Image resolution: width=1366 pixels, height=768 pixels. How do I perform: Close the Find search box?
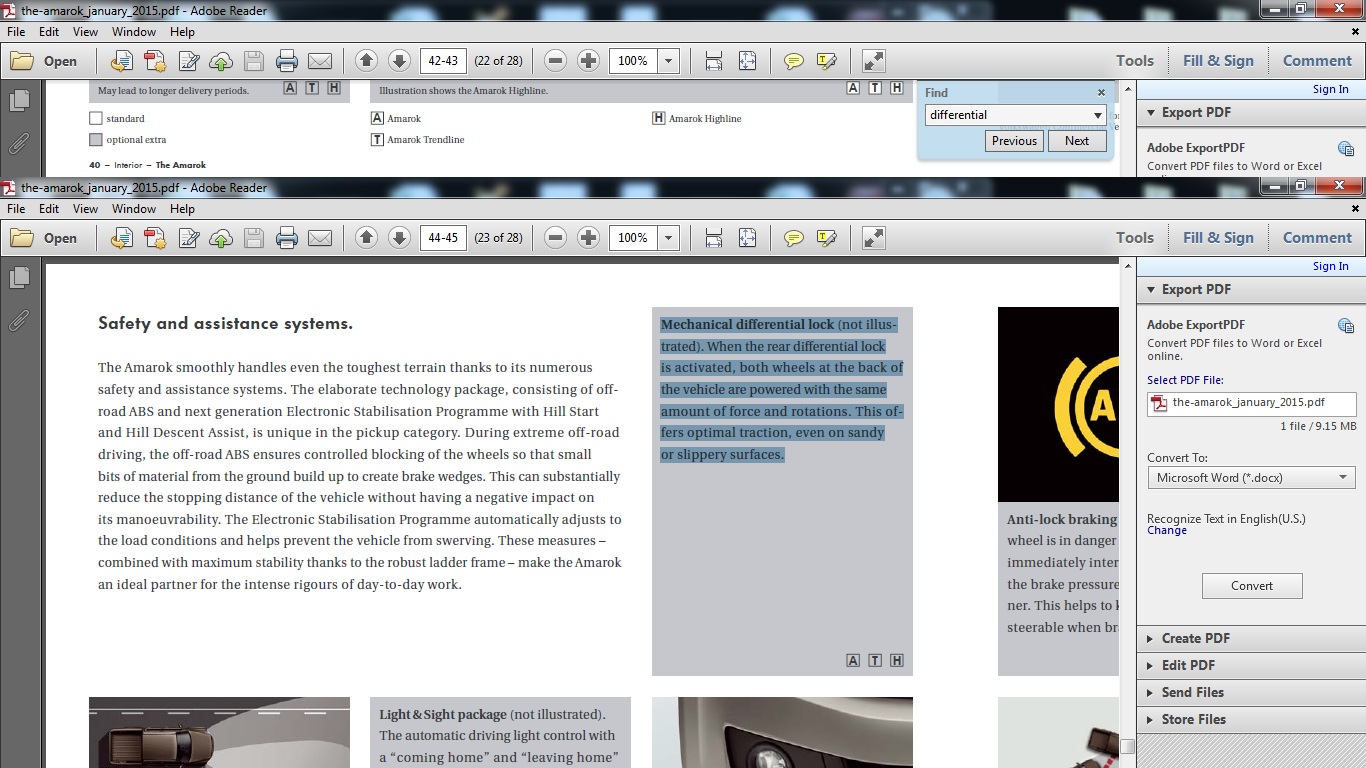coord(1101,92)
